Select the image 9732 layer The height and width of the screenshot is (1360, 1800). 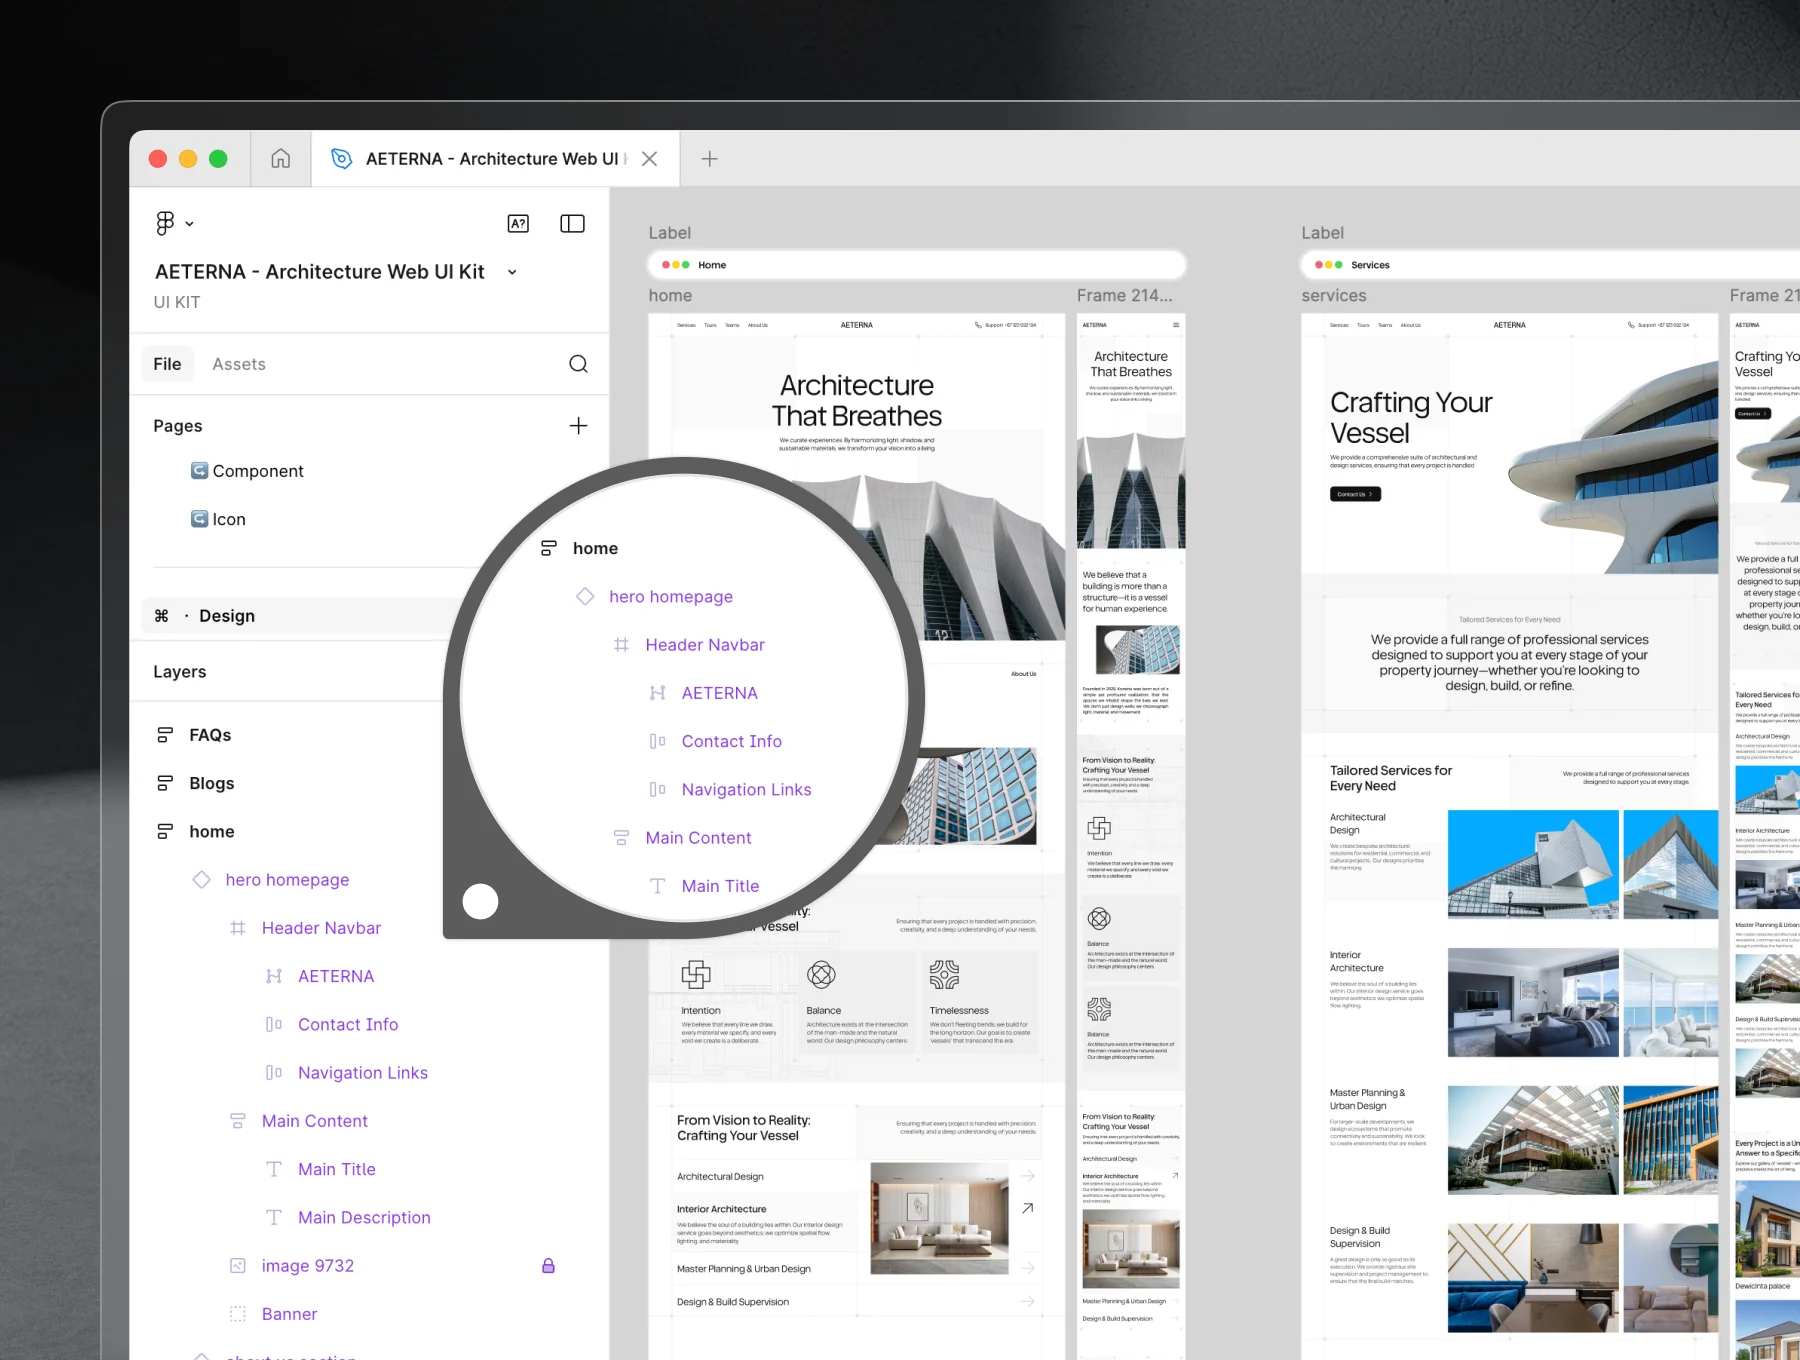(x=308, y=1266)
